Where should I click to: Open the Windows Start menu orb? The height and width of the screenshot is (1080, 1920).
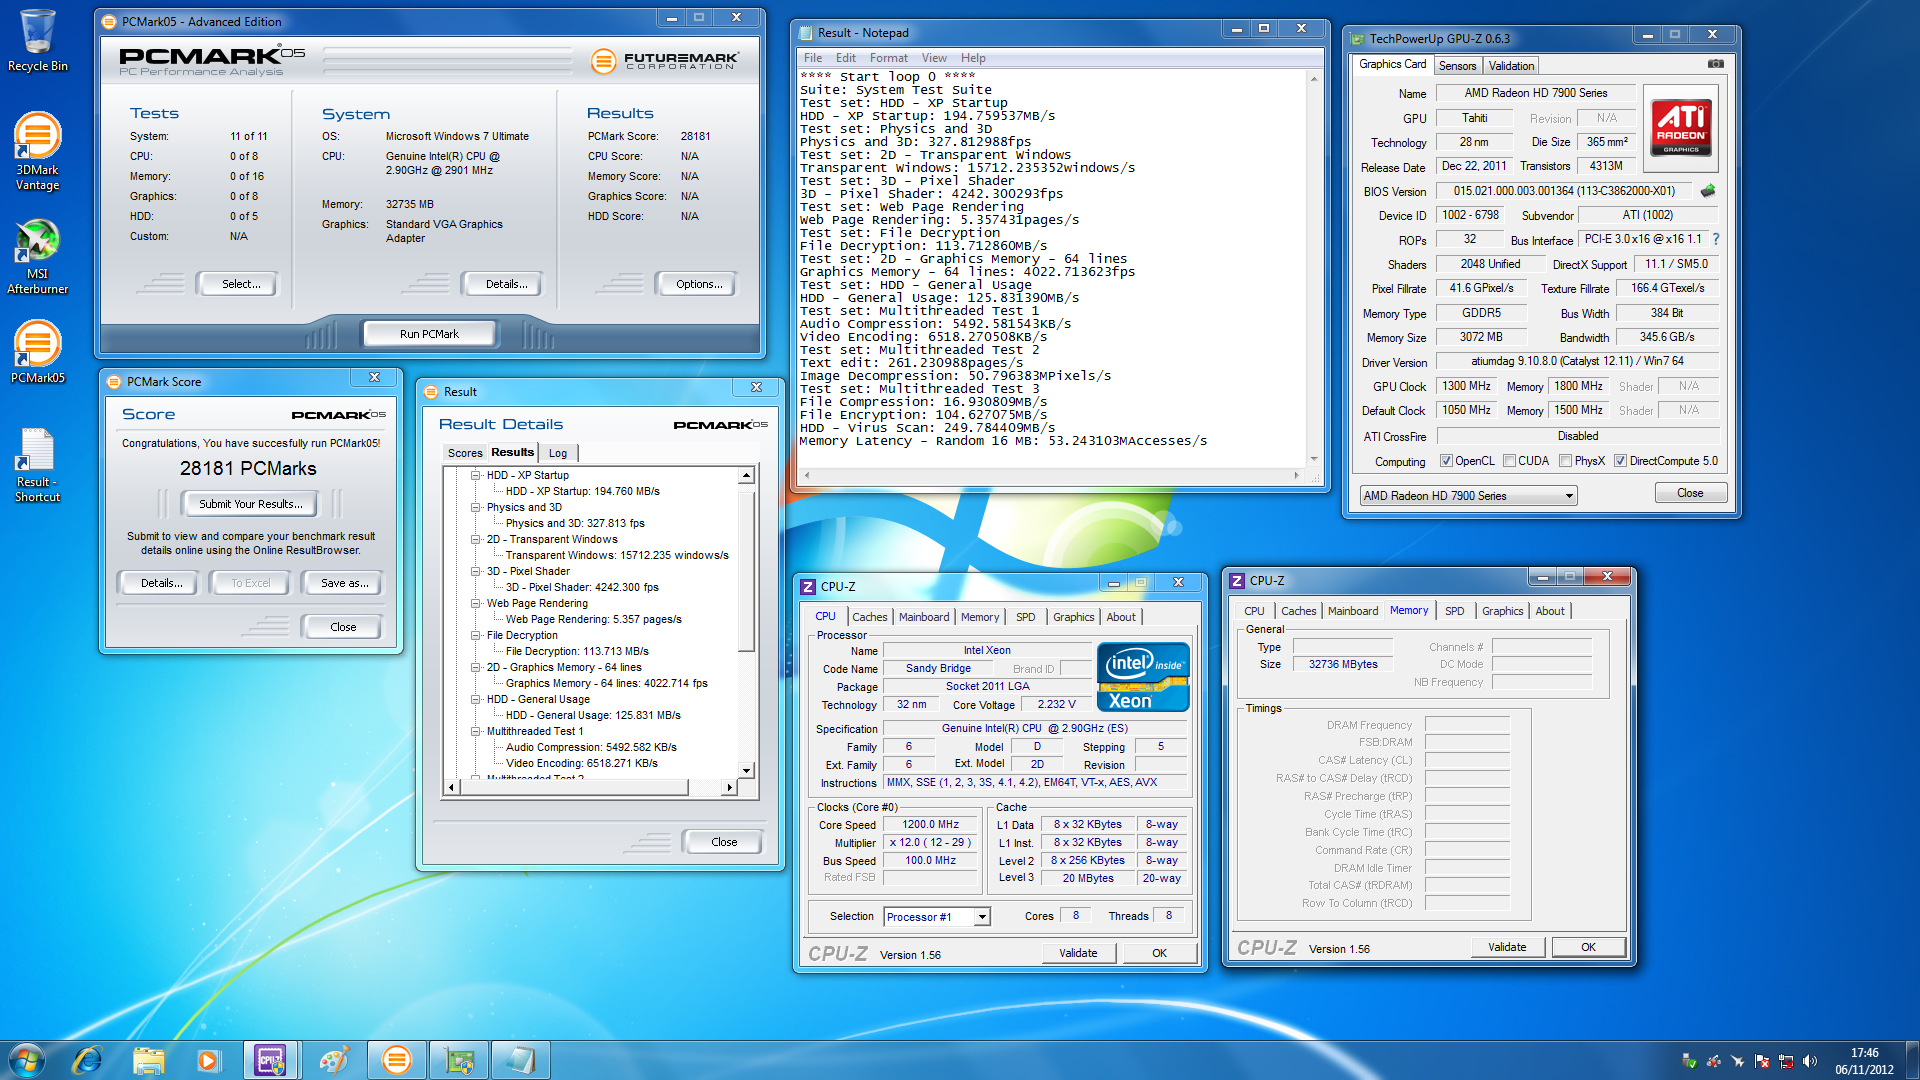(27, 1060)
